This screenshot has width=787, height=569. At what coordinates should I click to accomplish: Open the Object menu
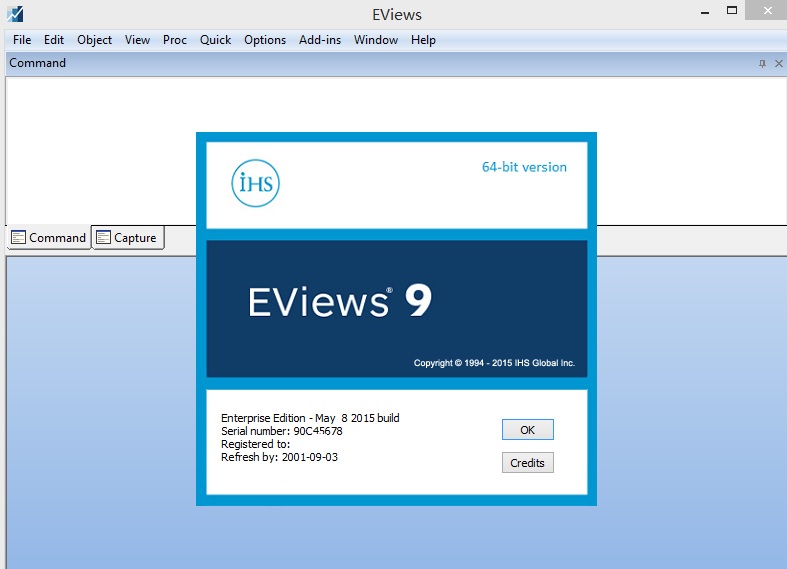click(94, 40)
